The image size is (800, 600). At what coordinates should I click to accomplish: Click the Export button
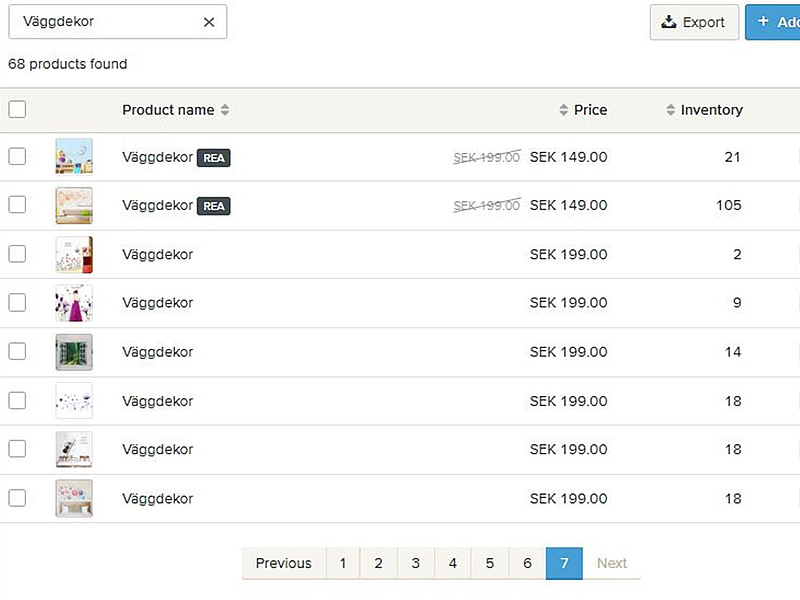pos(694,22)
